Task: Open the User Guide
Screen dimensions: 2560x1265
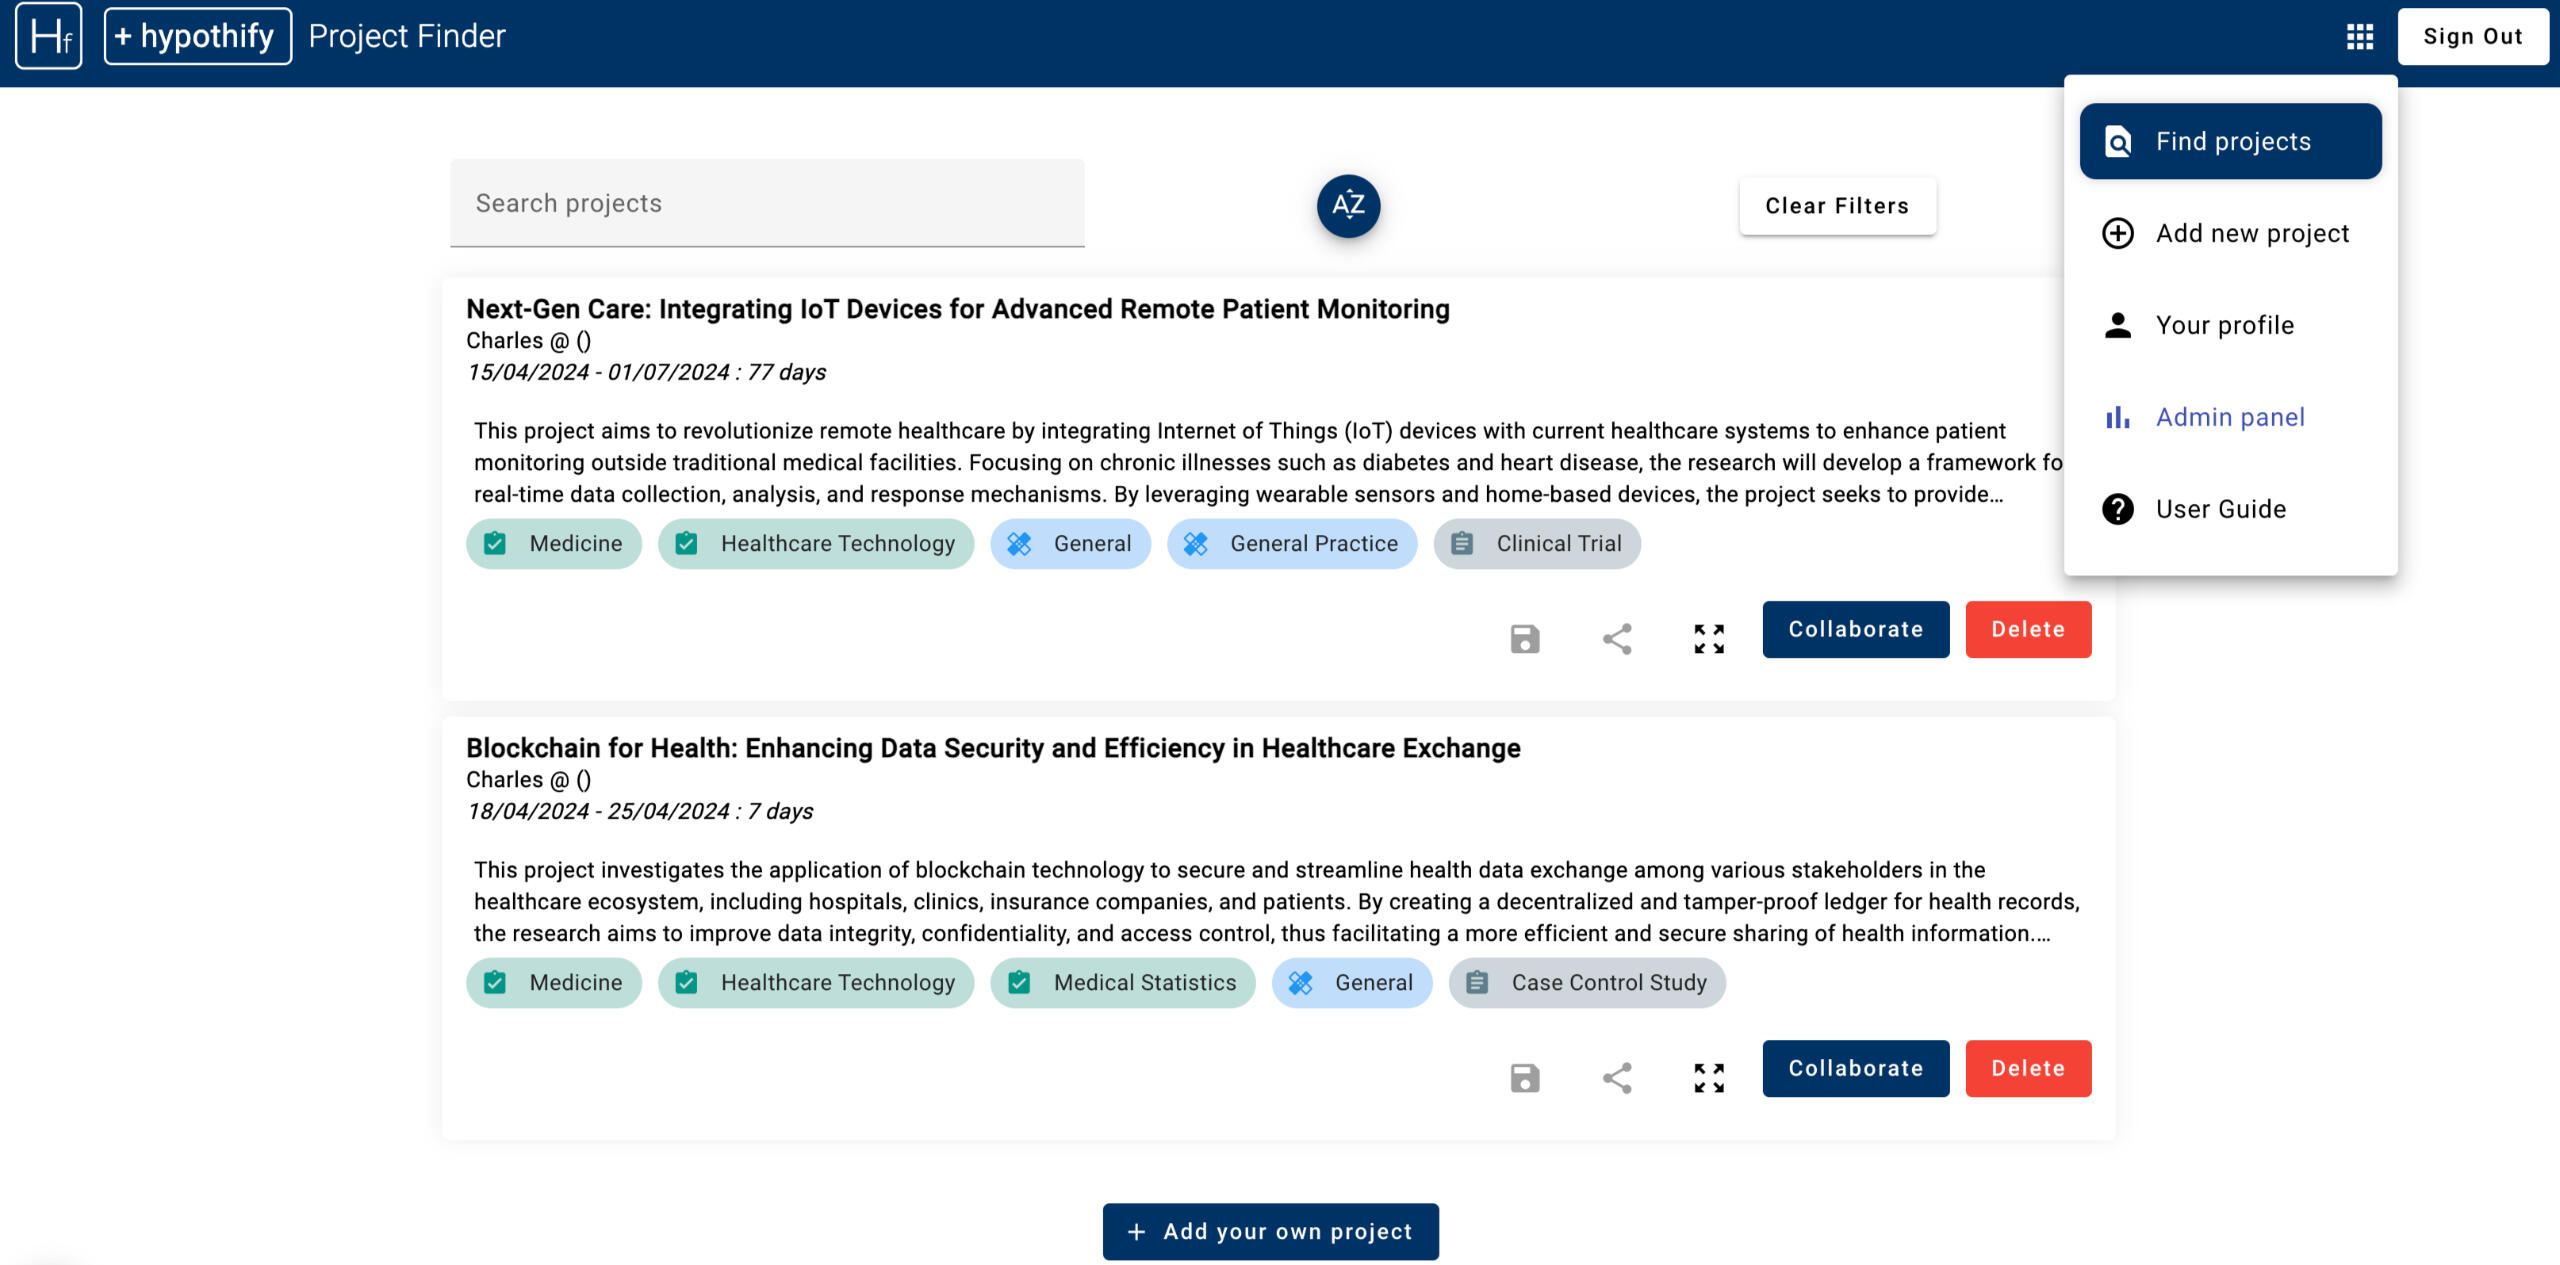Action: click(2220, 509)
